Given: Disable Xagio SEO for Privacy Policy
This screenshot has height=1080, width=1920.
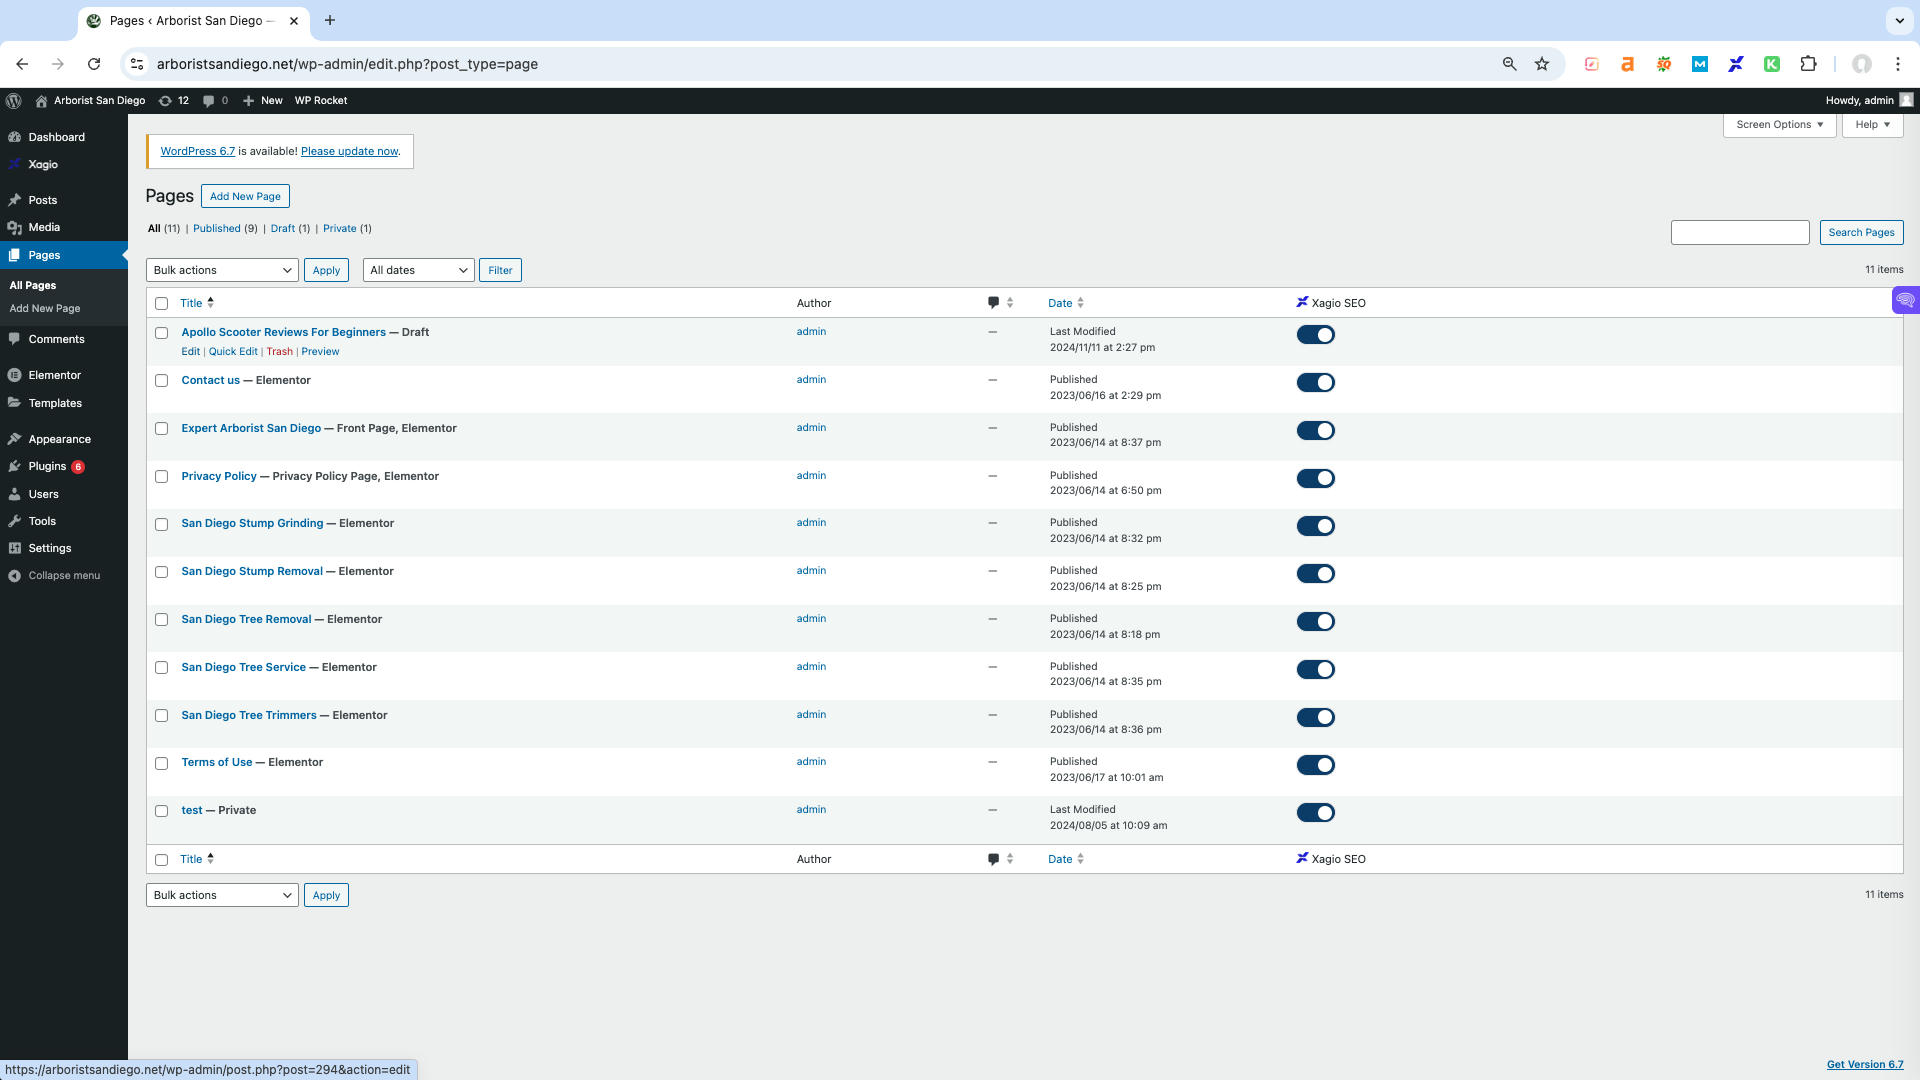Looking at the screenshot, I should (x=1316, y=479).
